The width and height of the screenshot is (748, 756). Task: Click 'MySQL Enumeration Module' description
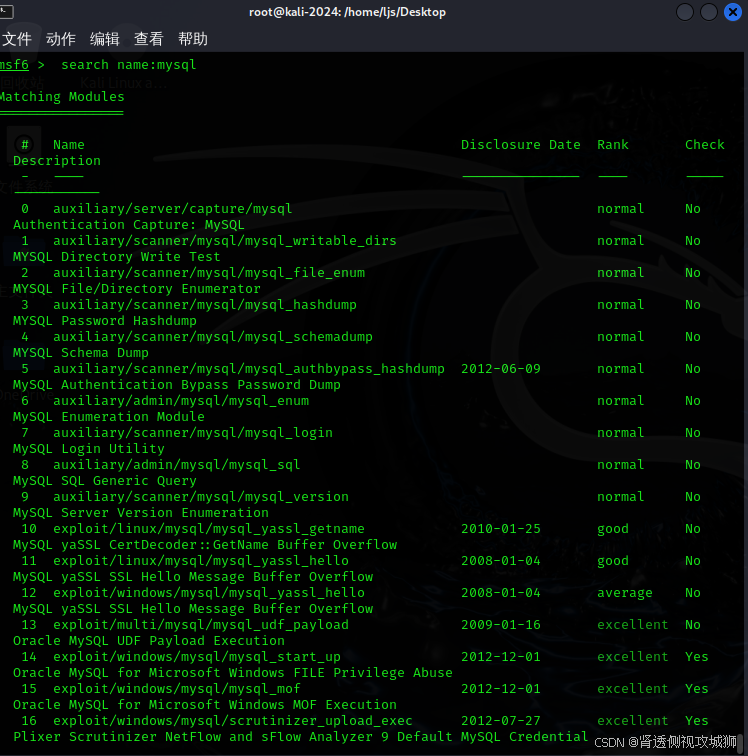(x=109, y=417)
